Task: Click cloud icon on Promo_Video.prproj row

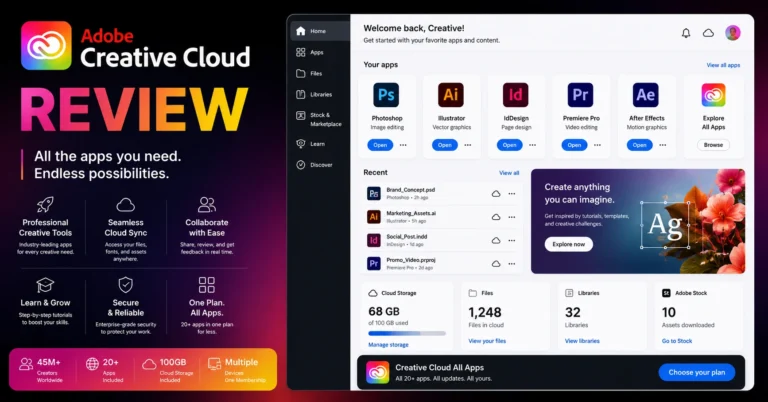Action: pyautogui.click(x=496, y=263)
